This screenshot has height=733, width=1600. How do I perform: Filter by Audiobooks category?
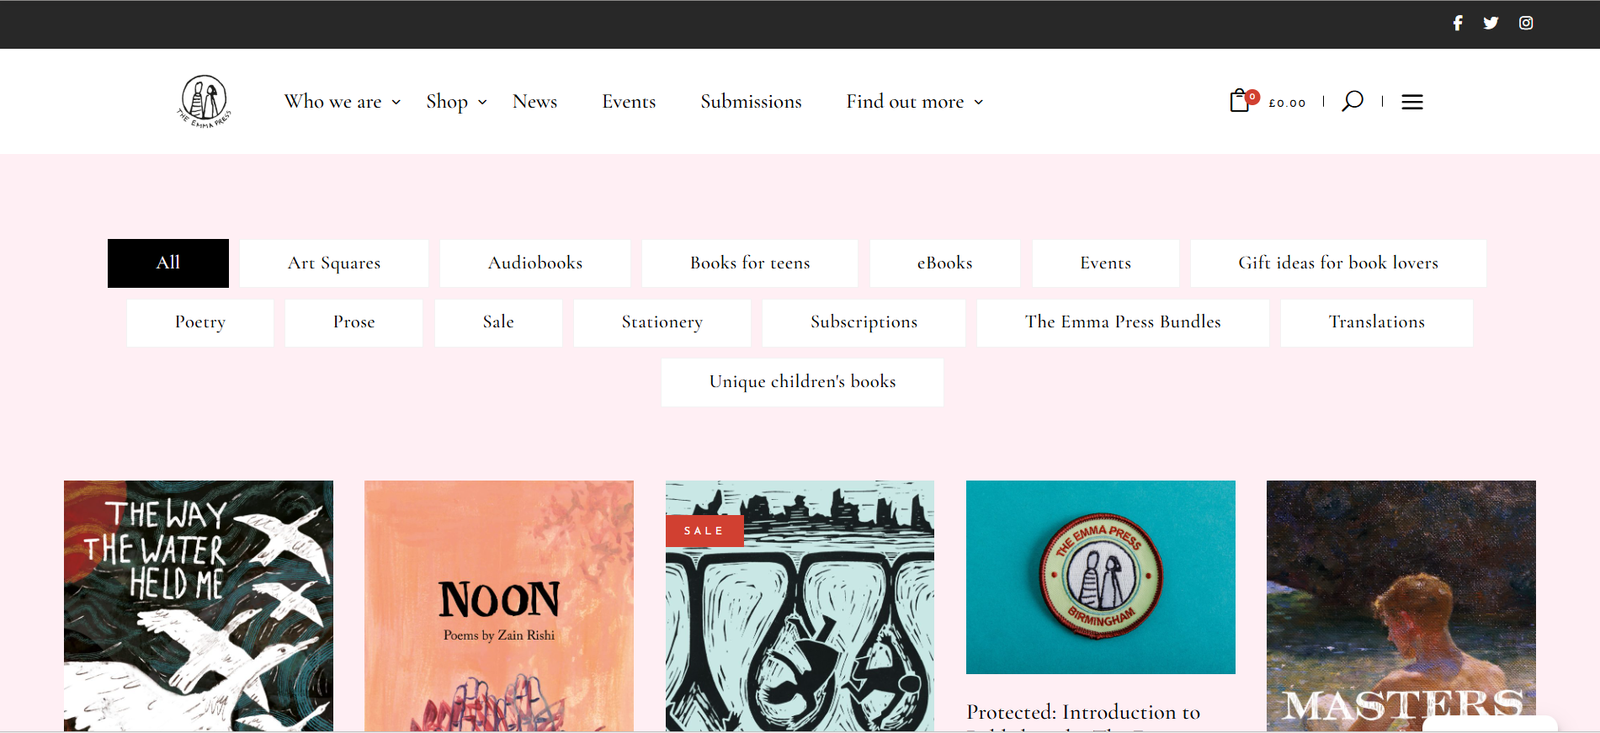click(x=535, y=263)
